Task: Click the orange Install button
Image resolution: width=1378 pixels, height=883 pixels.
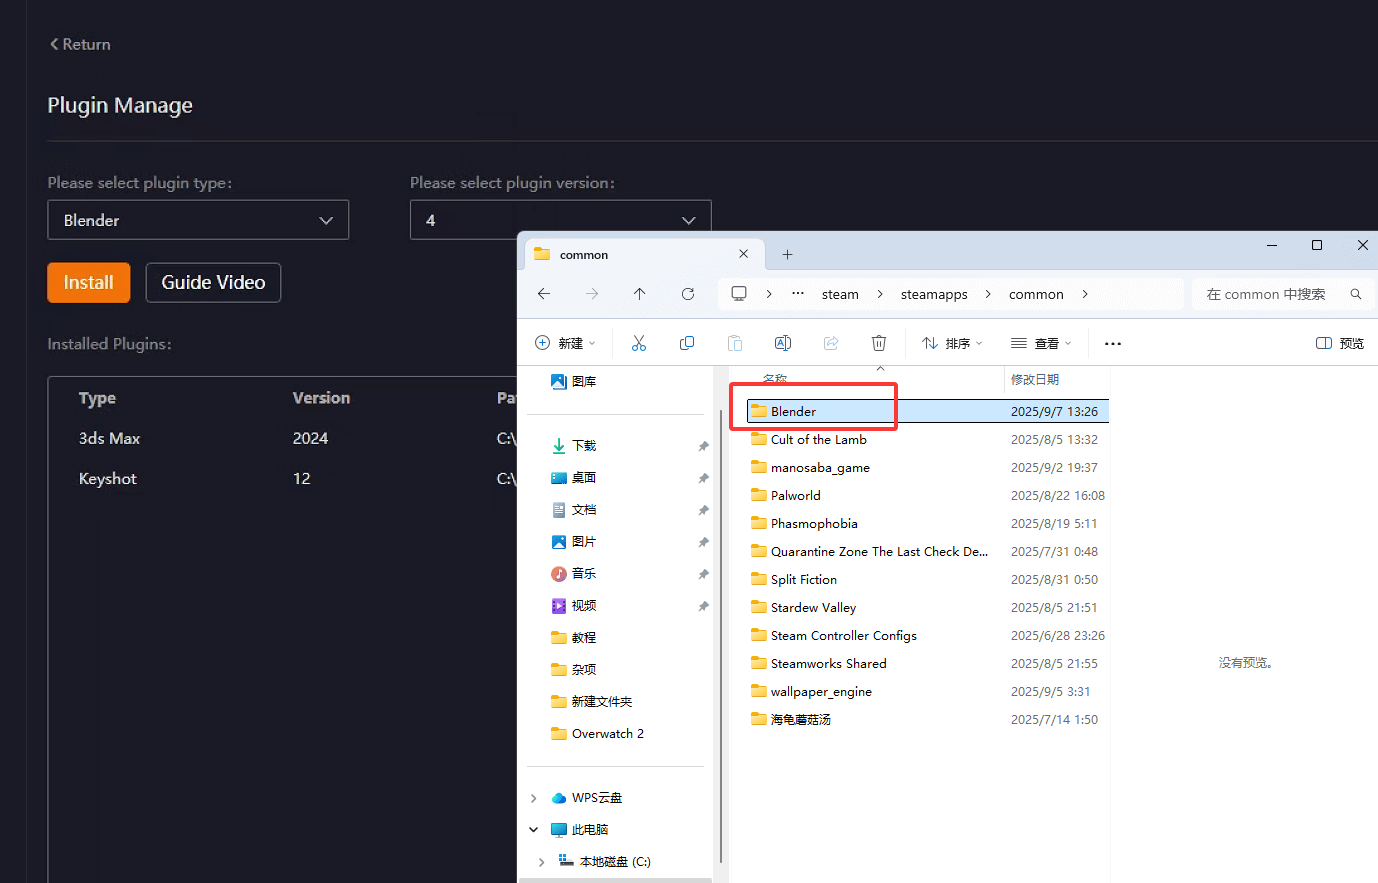Action: coord(88,282)
